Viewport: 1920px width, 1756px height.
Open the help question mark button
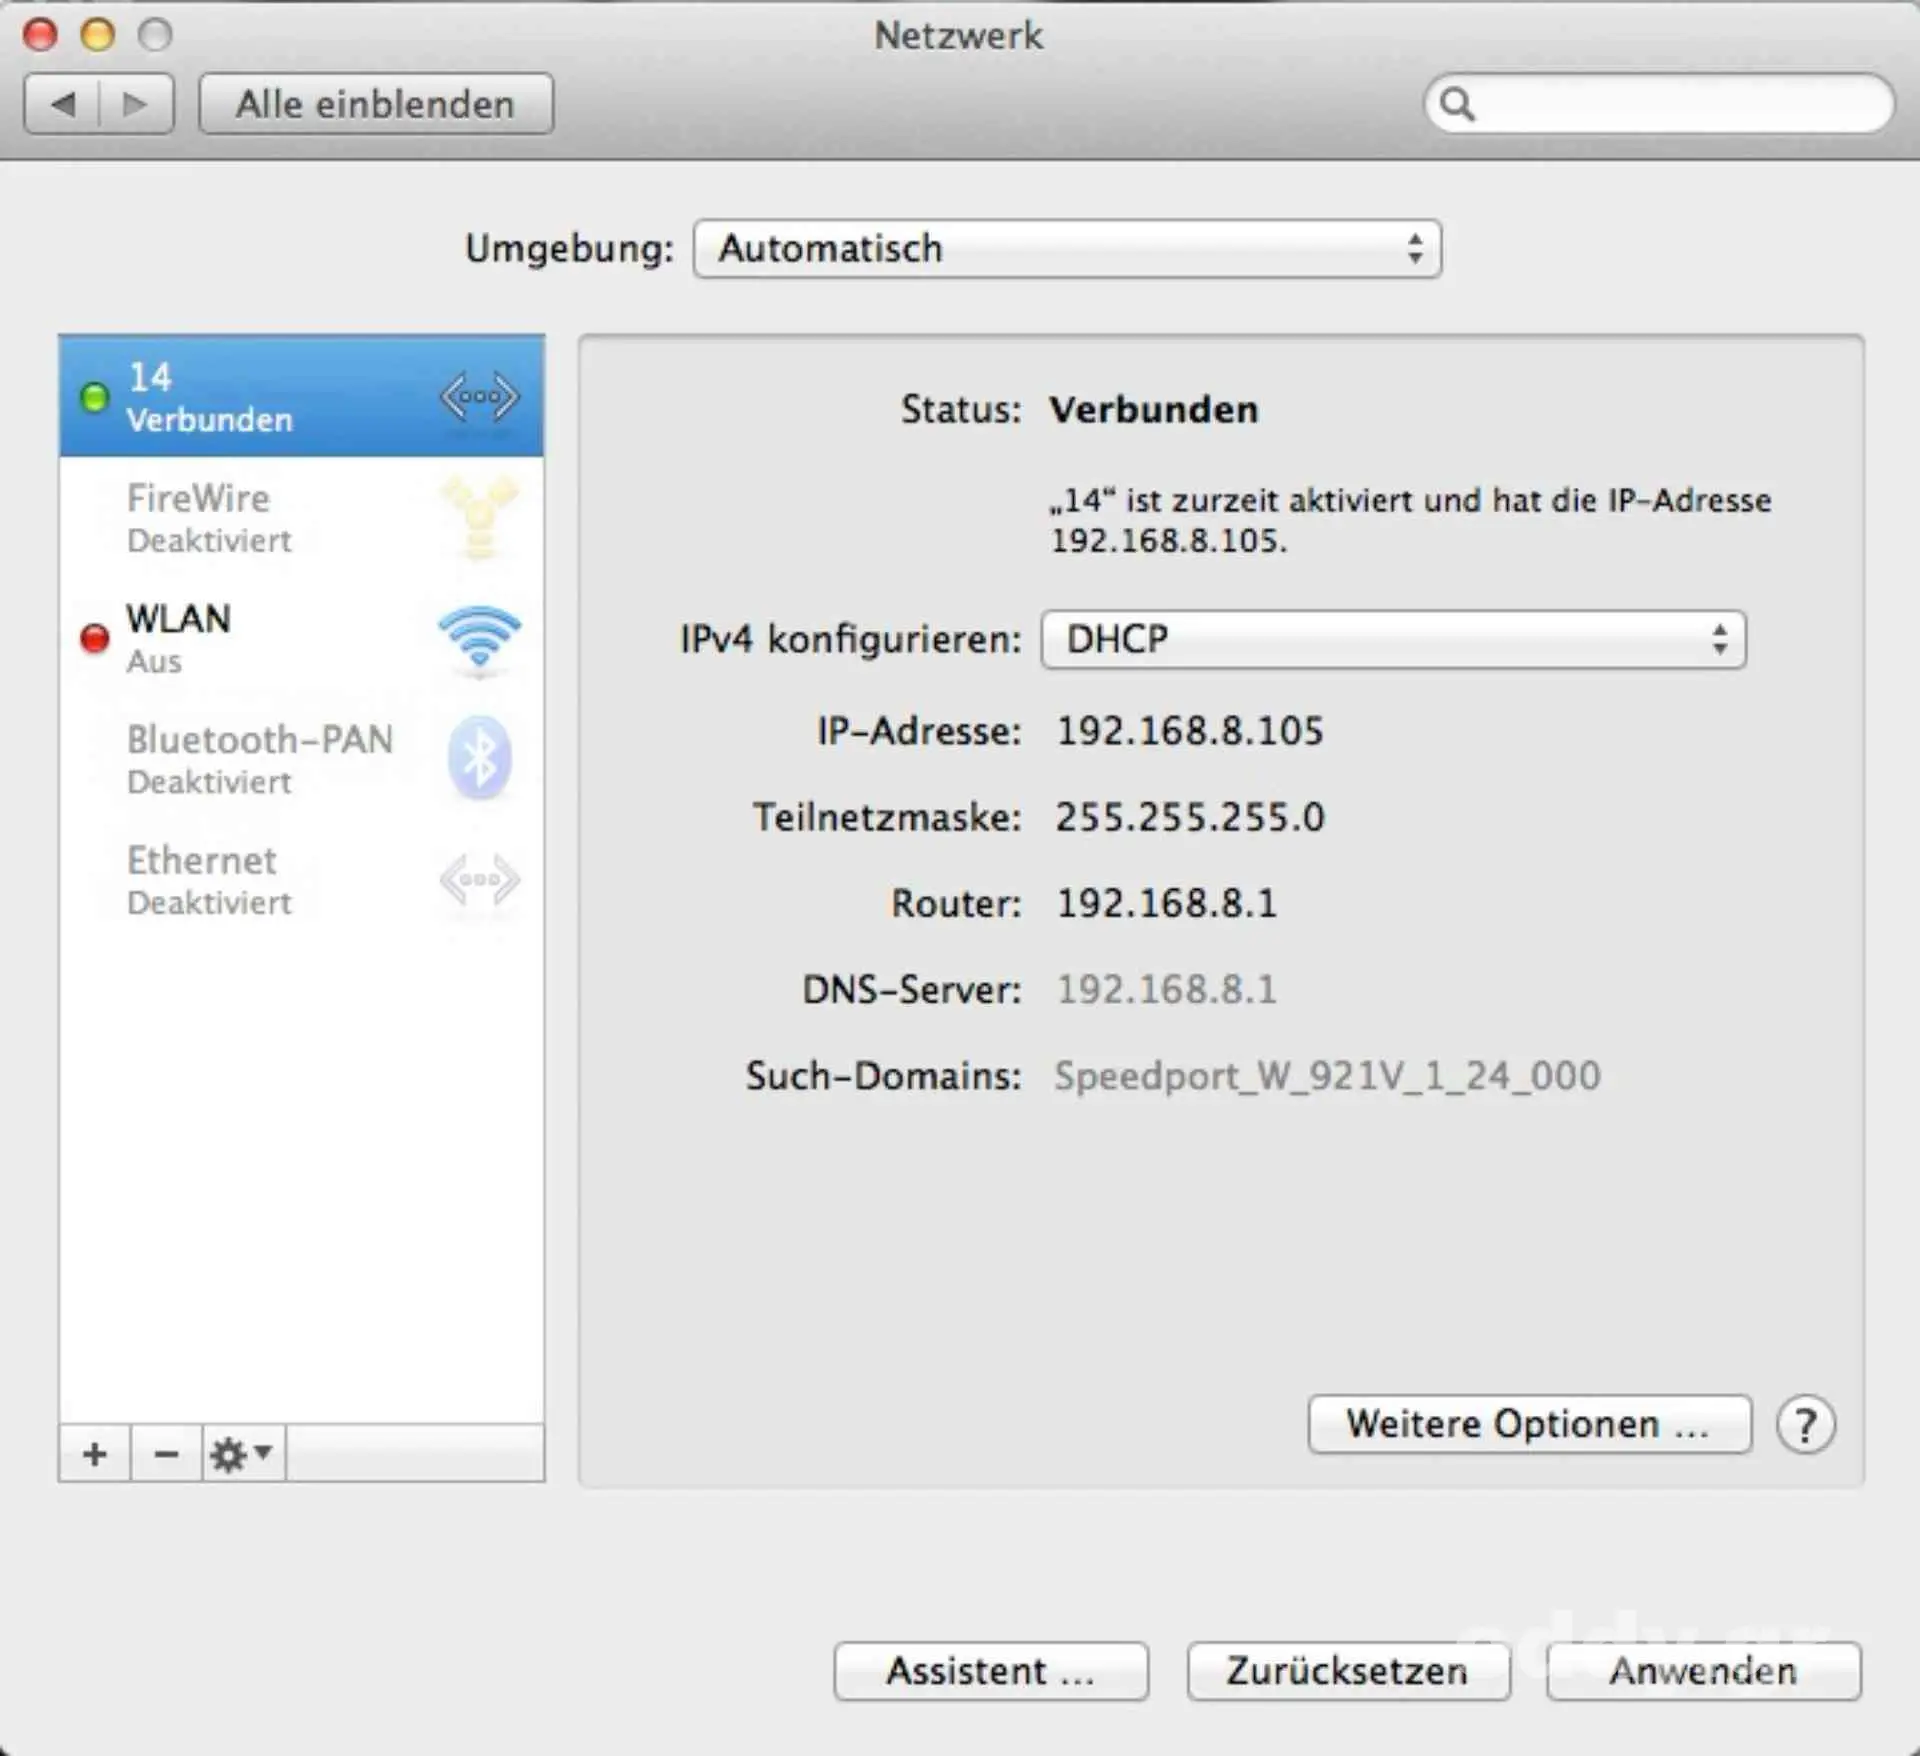(x=1805, y=1424)
